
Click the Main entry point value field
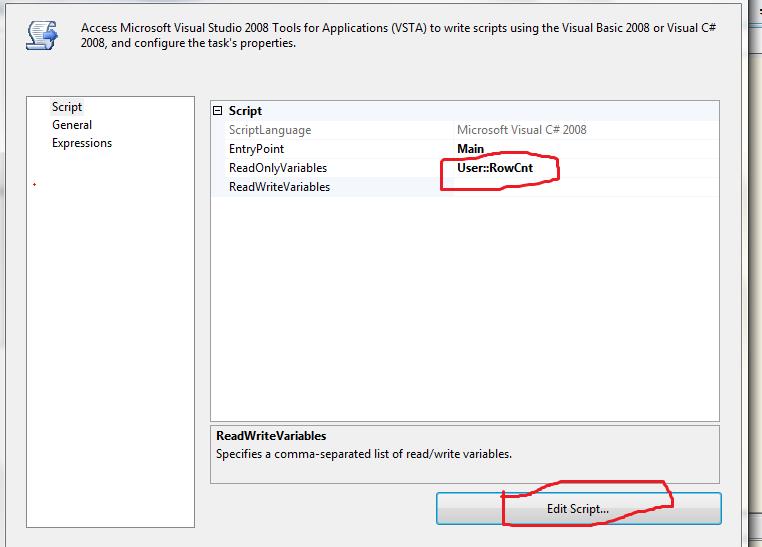click(x=471, y=149)
